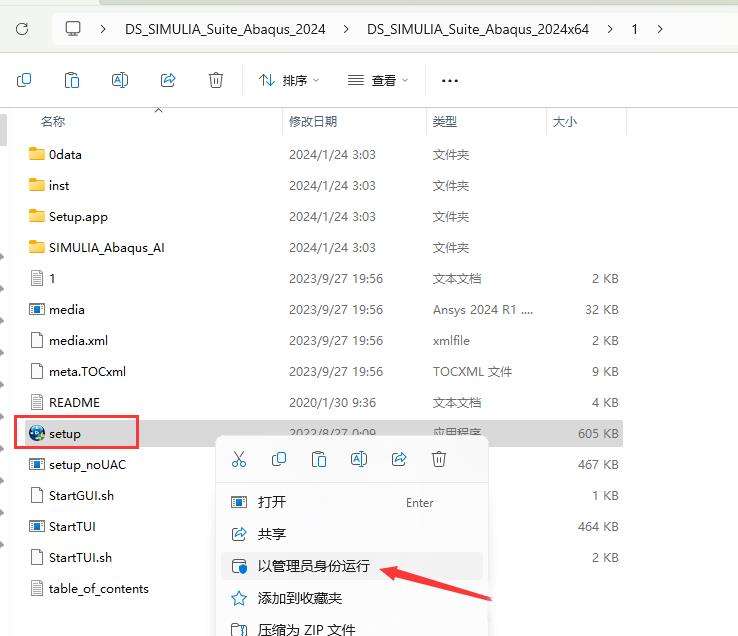738x636 pixels.
Task: Click Share icon in context menu top row
Action: pos(399,459)
